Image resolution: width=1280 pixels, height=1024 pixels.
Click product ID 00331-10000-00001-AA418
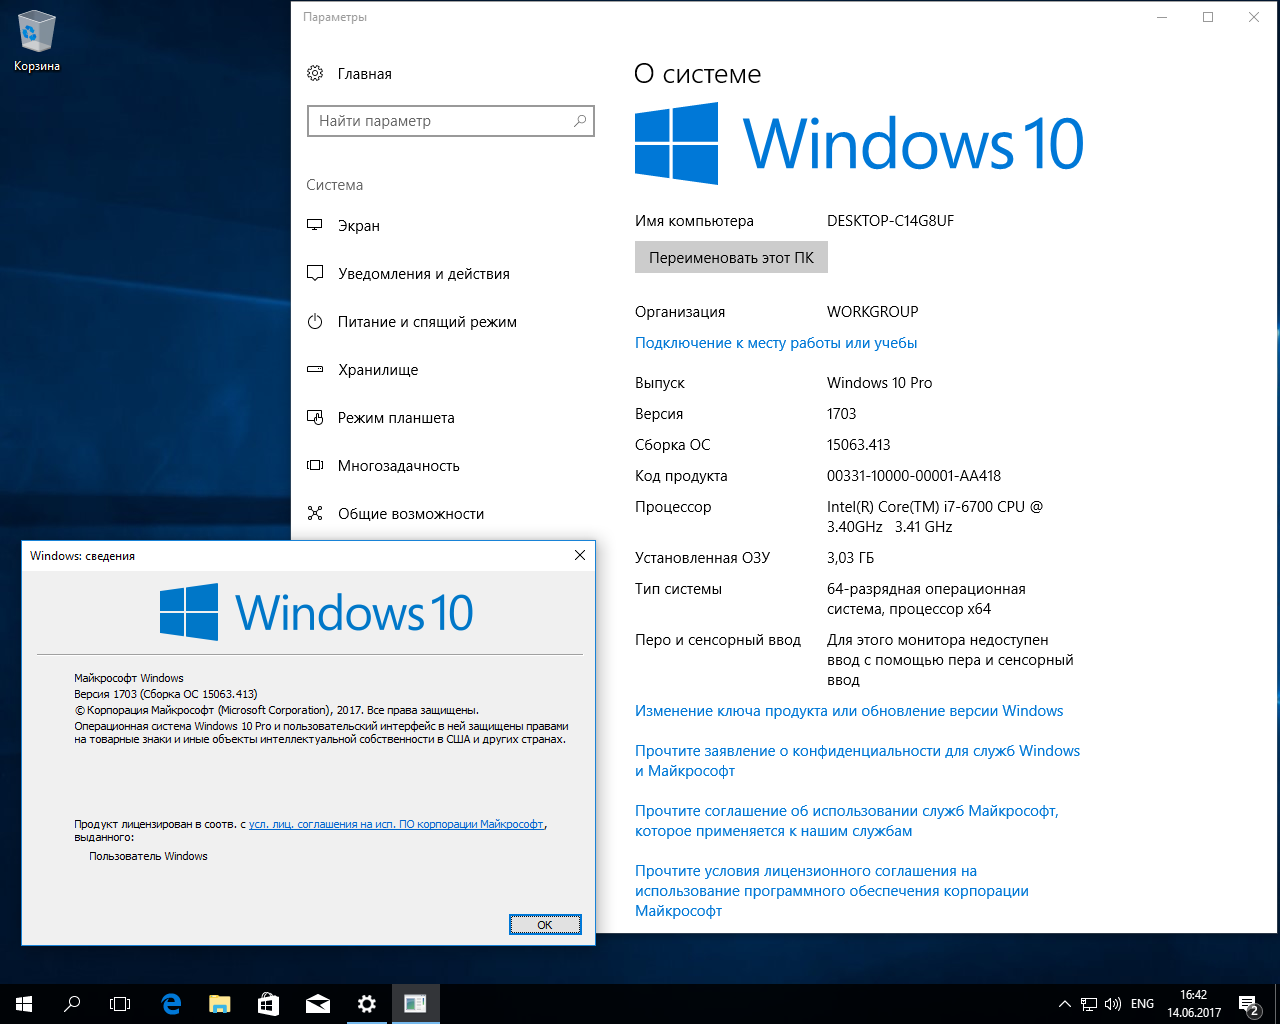[x=913, y=476]
